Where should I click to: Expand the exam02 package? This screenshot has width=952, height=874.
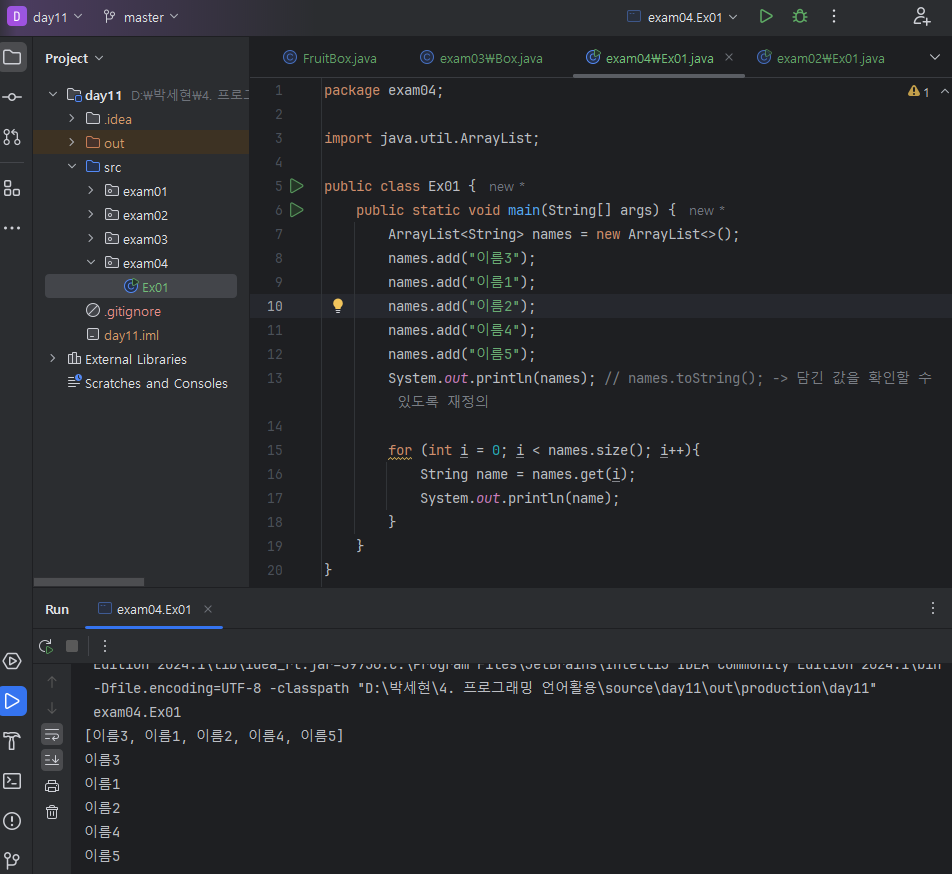coord(90,214)
